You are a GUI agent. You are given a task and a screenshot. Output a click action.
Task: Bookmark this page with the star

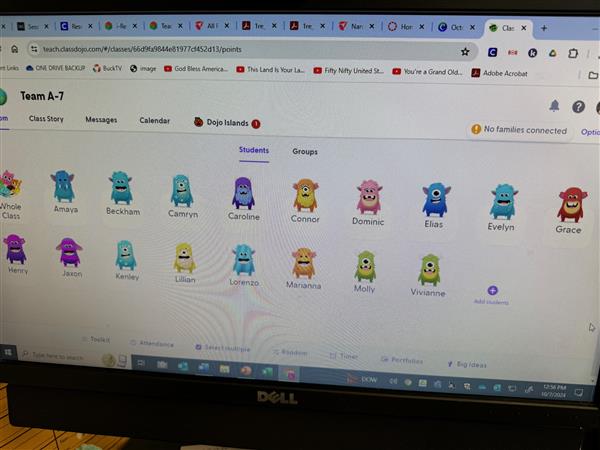[465, 52]
